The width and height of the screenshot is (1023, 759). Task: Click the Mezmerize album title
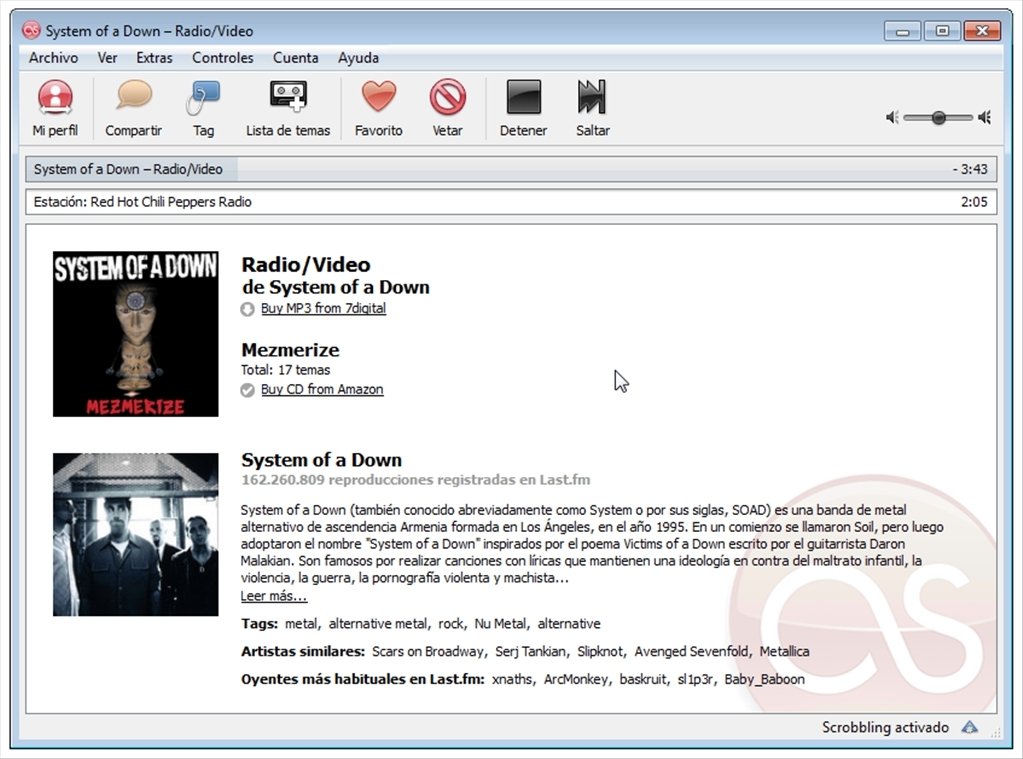pos(290,350)
